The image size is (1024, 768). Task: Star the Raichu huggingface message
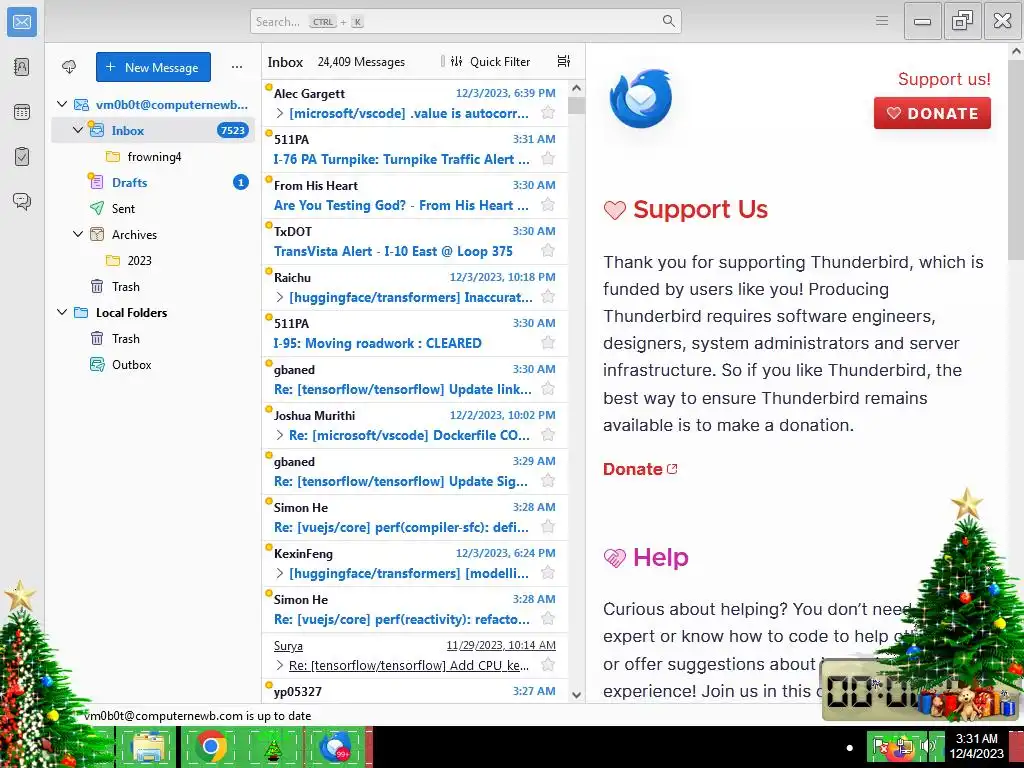[548, 297]
